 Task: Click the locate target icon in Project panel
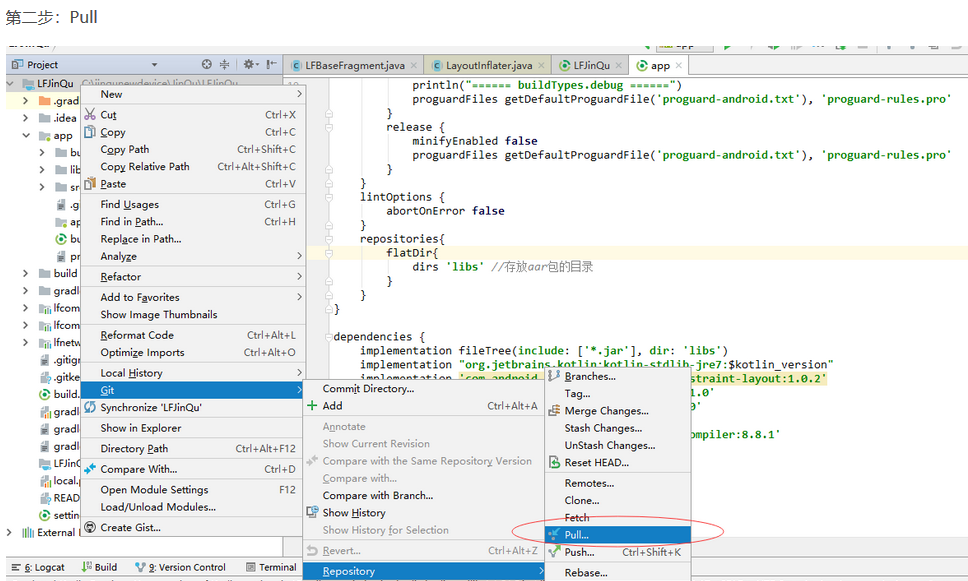coord(207,64)
